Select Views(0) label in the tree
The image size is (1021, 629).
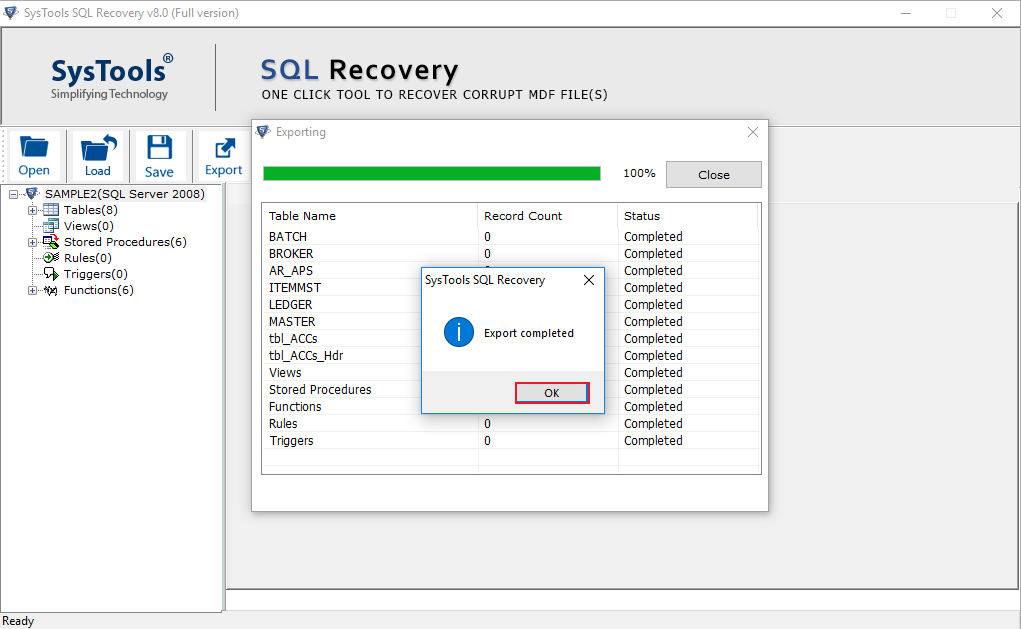89,226
